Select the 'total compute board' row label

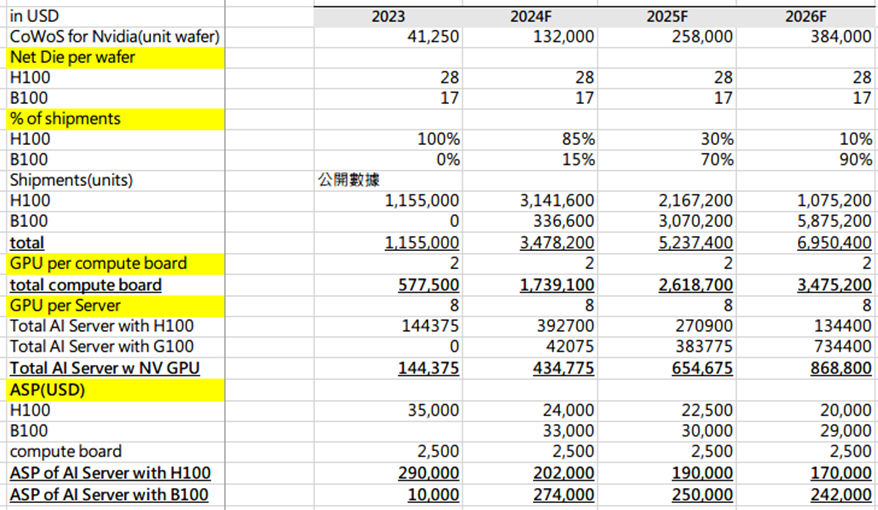(85, 285)
